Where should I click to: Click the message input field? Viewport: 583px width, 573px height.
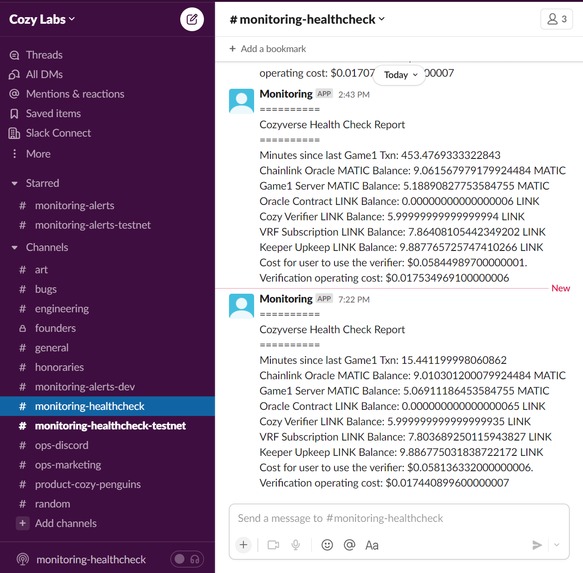(x=399, y=518)
